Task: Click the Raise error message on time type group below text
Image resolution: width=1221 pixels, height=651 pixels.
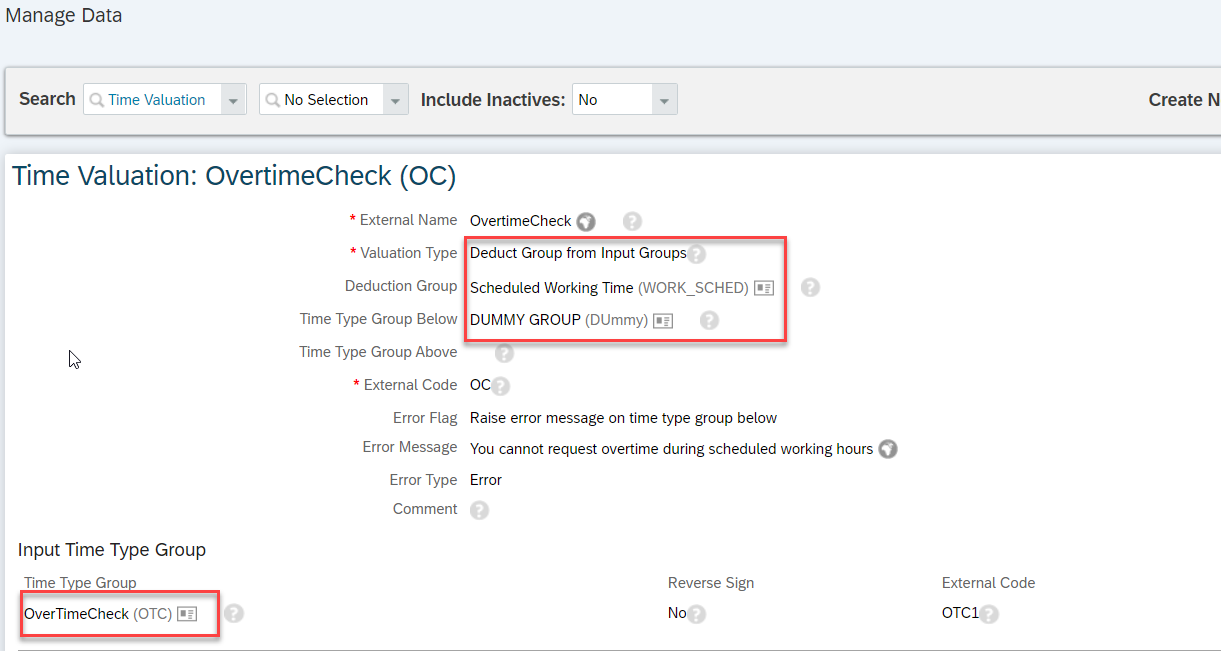Action: click(623, 418)
